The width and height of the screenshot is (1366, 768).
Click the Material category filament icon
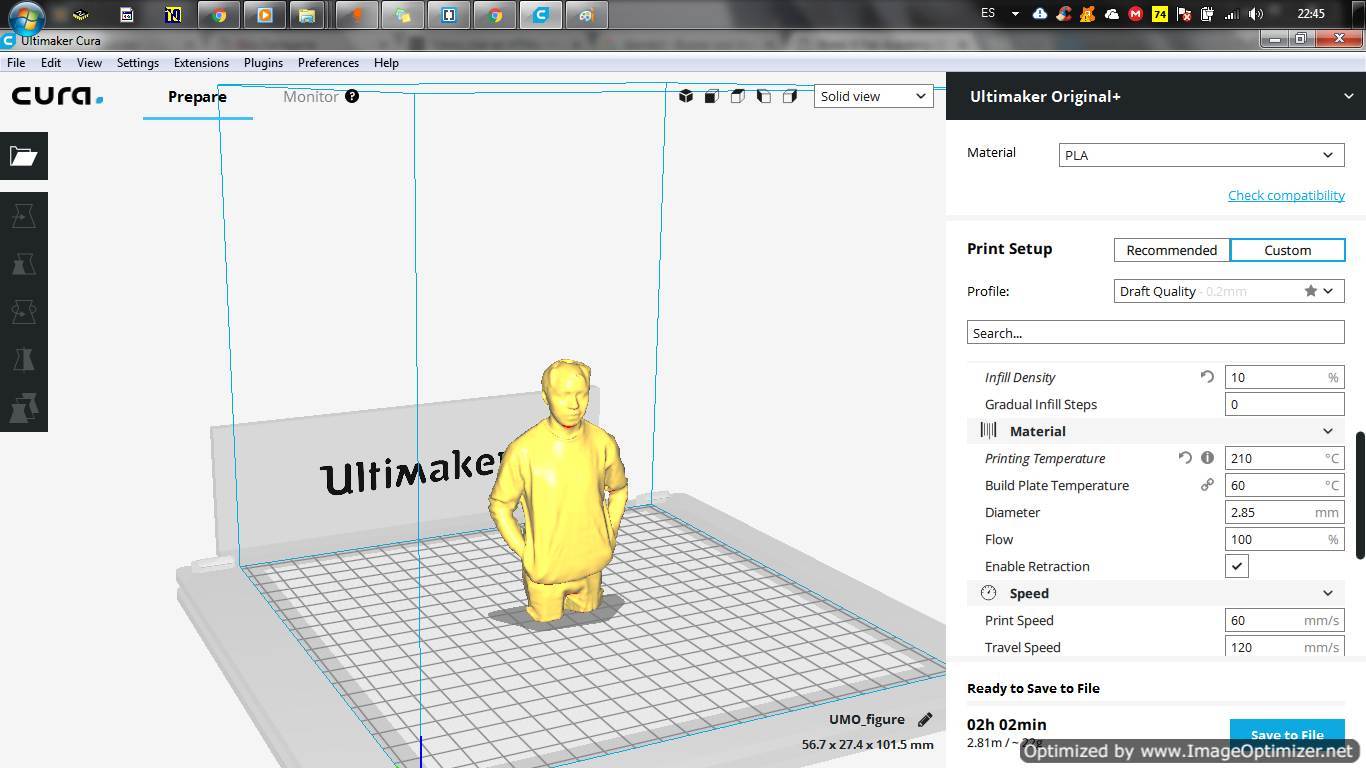988,431
